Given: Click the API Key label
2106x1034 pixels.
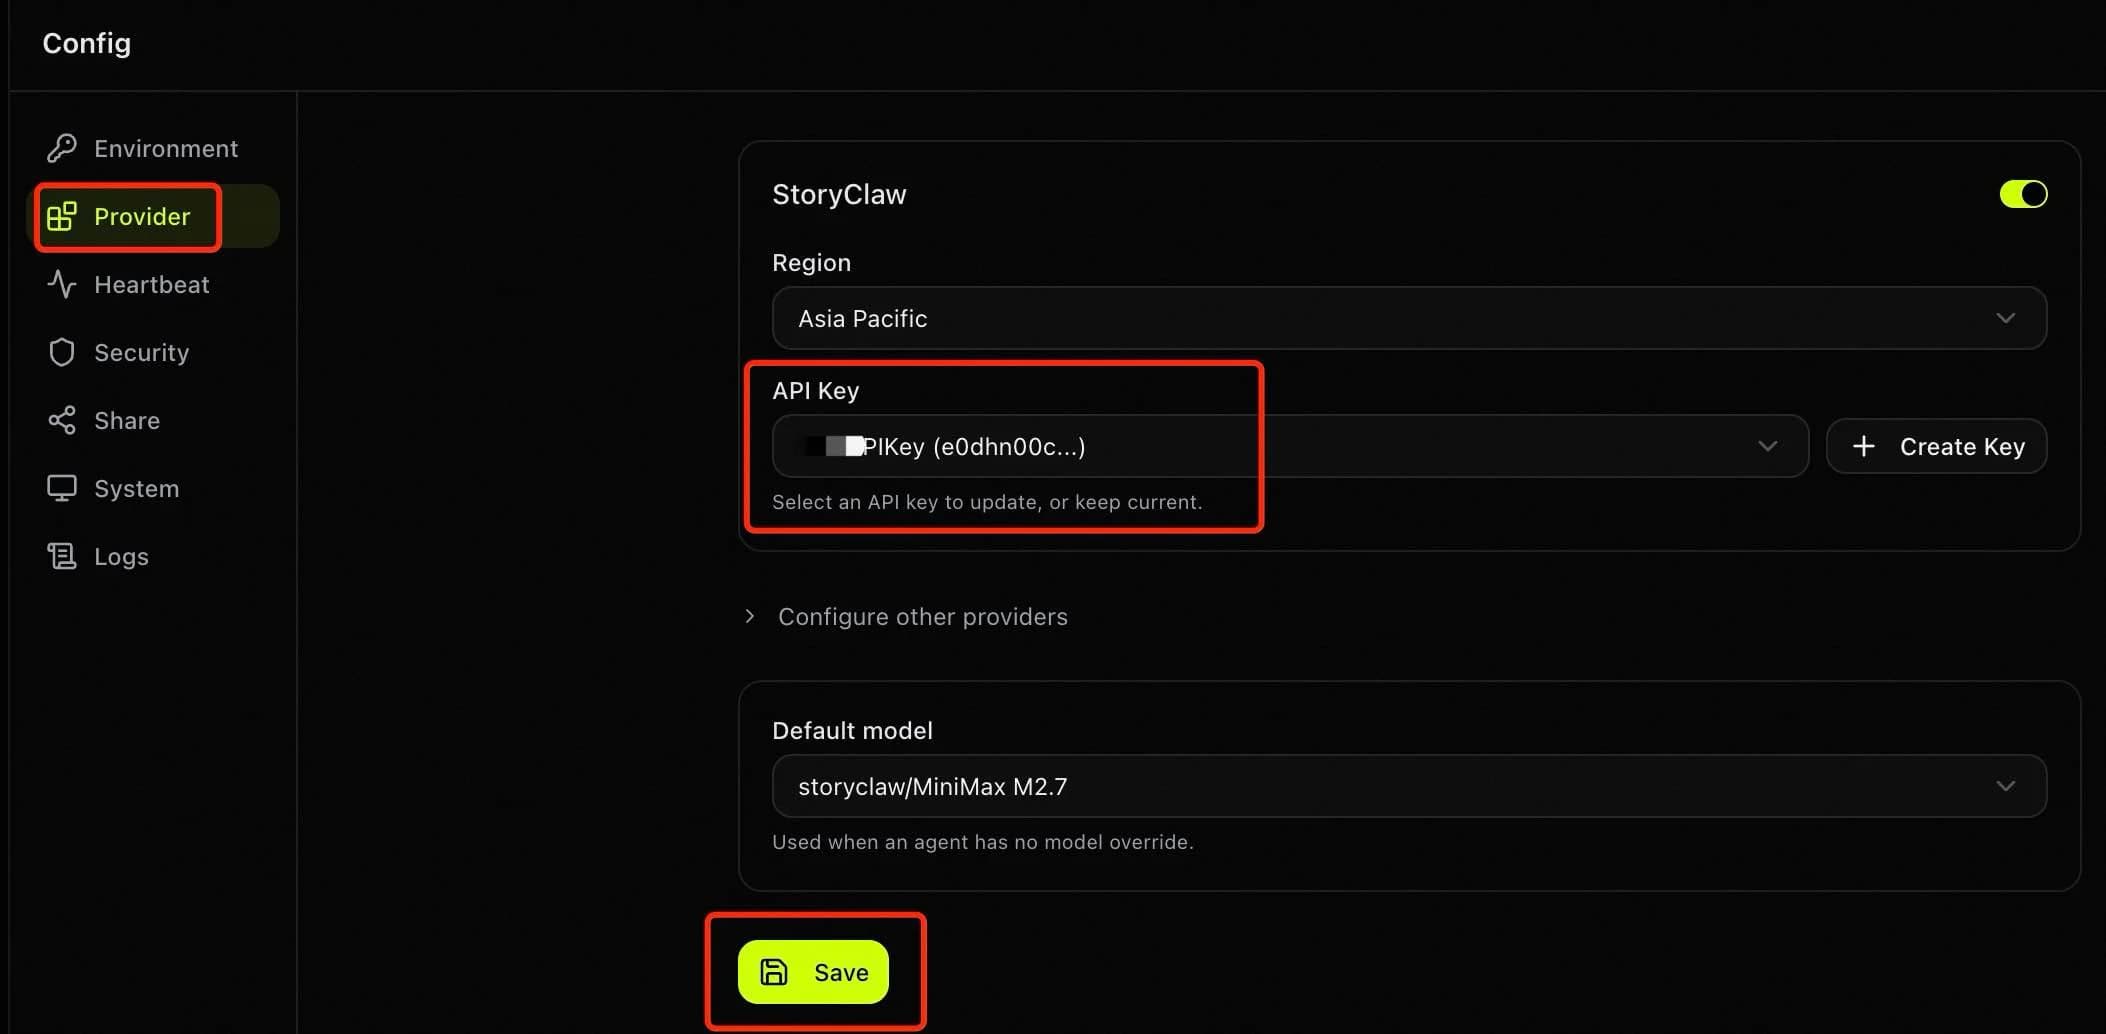Looking at the screenshot, I should coord(815,391).
